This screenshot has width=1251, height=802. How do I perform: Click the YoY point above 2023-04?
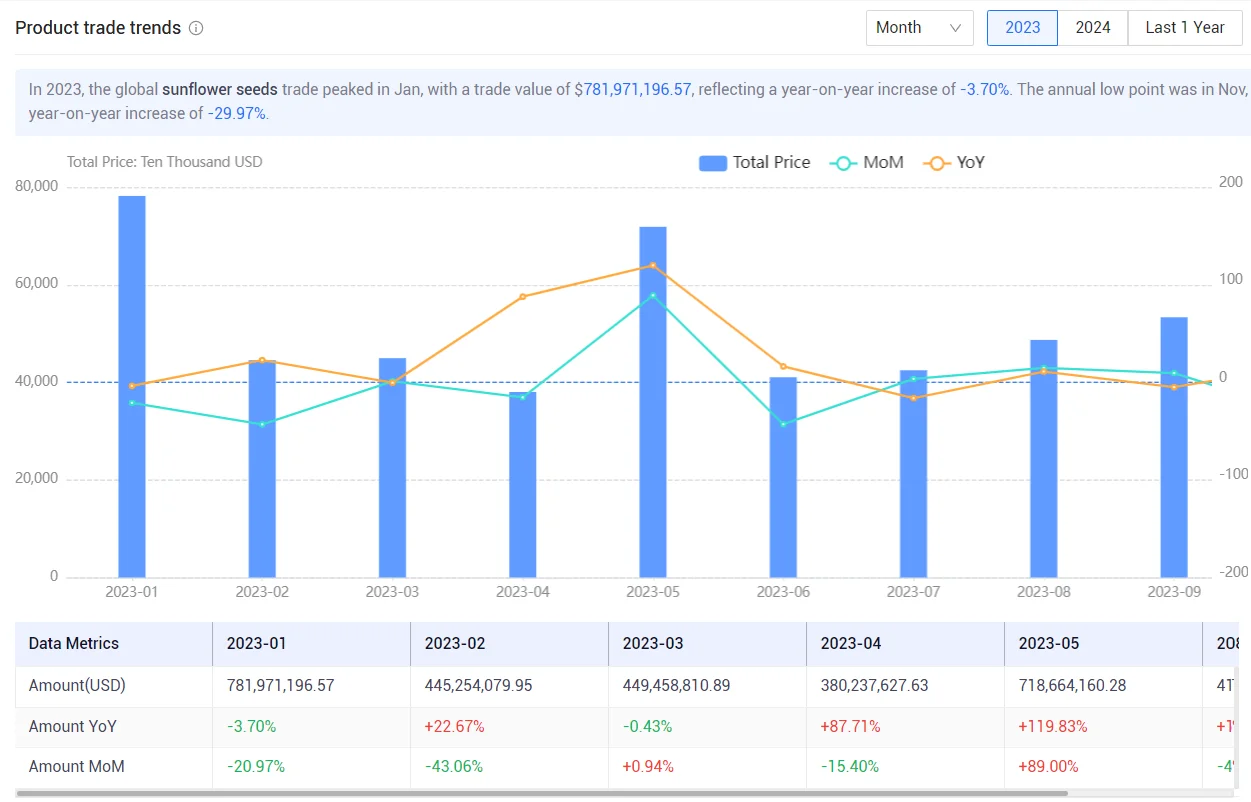(523, 297)
